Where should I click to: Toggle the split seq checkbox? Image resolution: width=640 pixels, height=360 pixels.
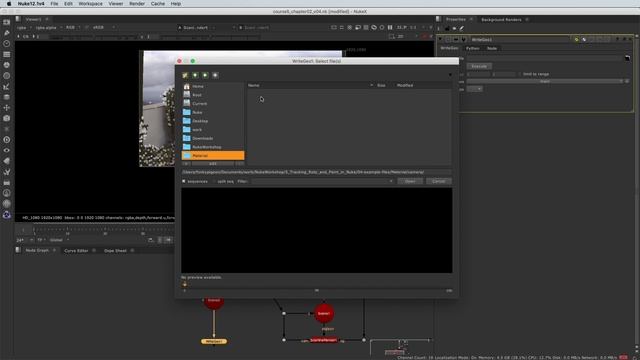(x=214, y=181)
